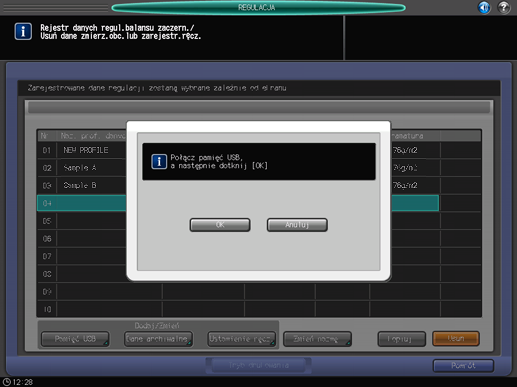Click the clock icon showing 12:28
517x387 pixels.
[7, 382]
